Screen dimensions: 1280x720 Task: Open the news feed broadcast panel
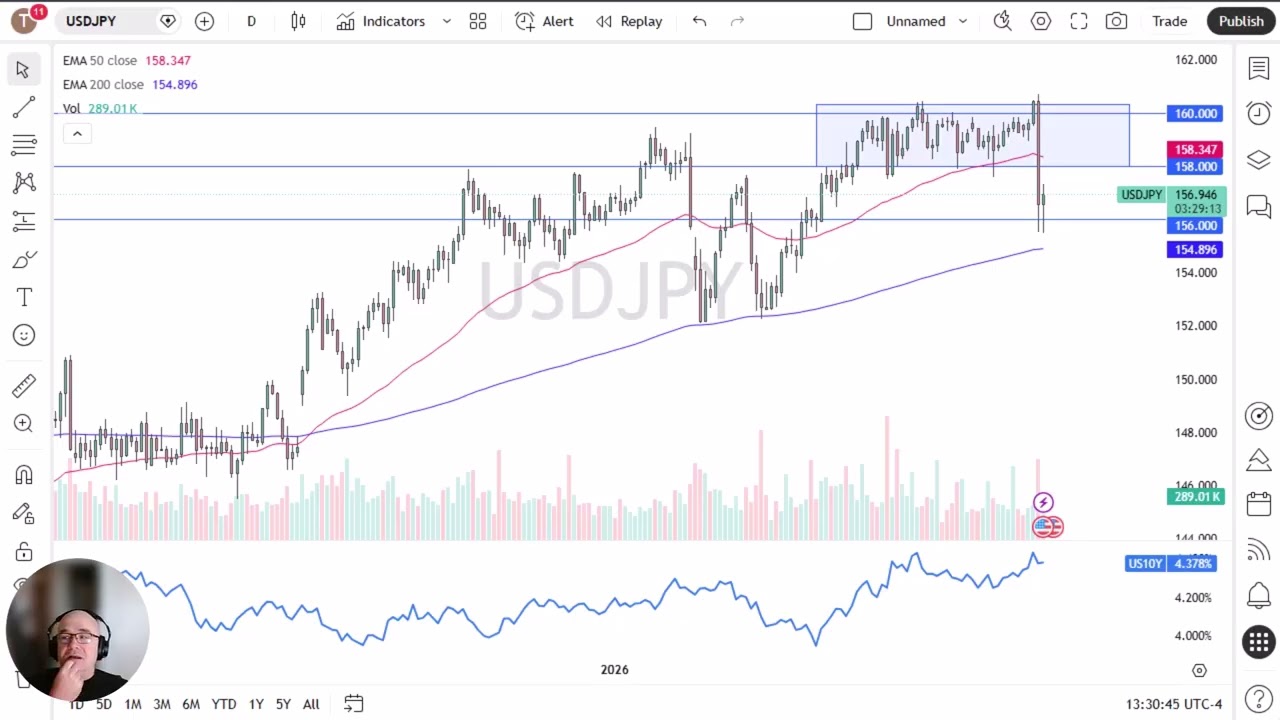(x=1259, y=550)
